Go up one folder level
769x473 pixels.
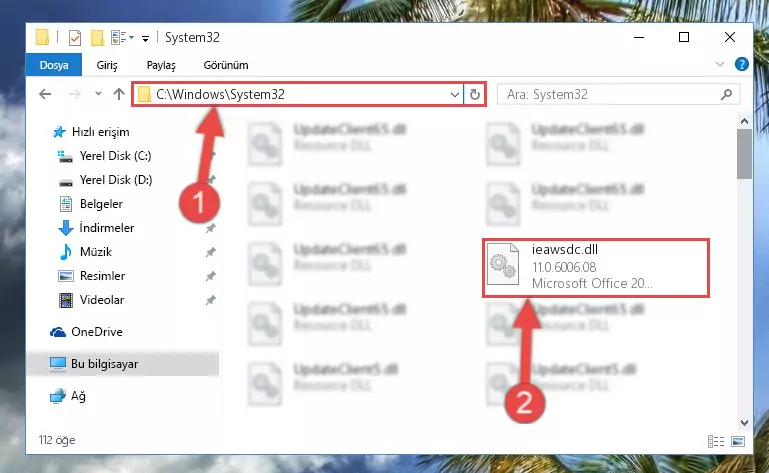tap(119, 94)
